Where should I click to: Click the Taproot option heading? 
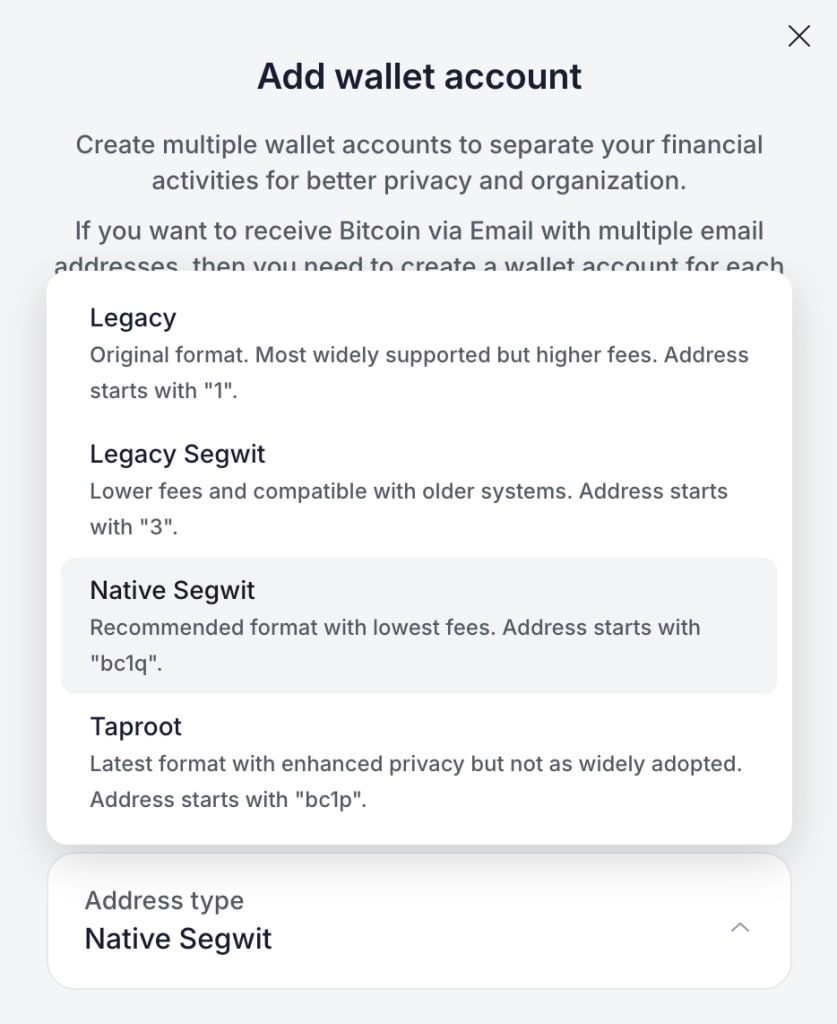135,727
